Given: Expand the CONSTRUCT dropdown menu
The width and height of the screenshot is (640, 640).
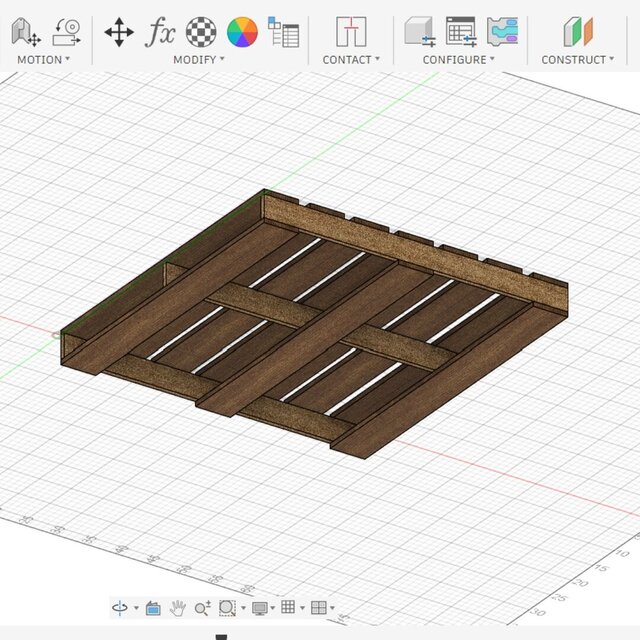Looking at the screenshot, I should 578,60.
